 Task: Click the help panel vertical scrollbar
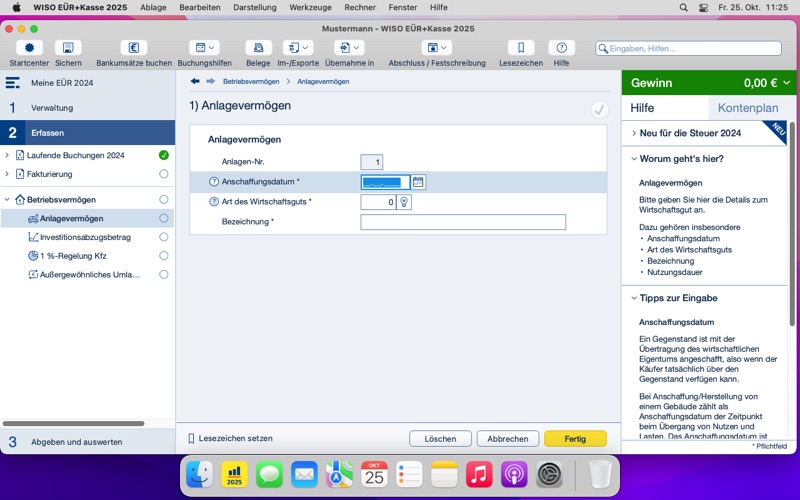click(792, 223)
